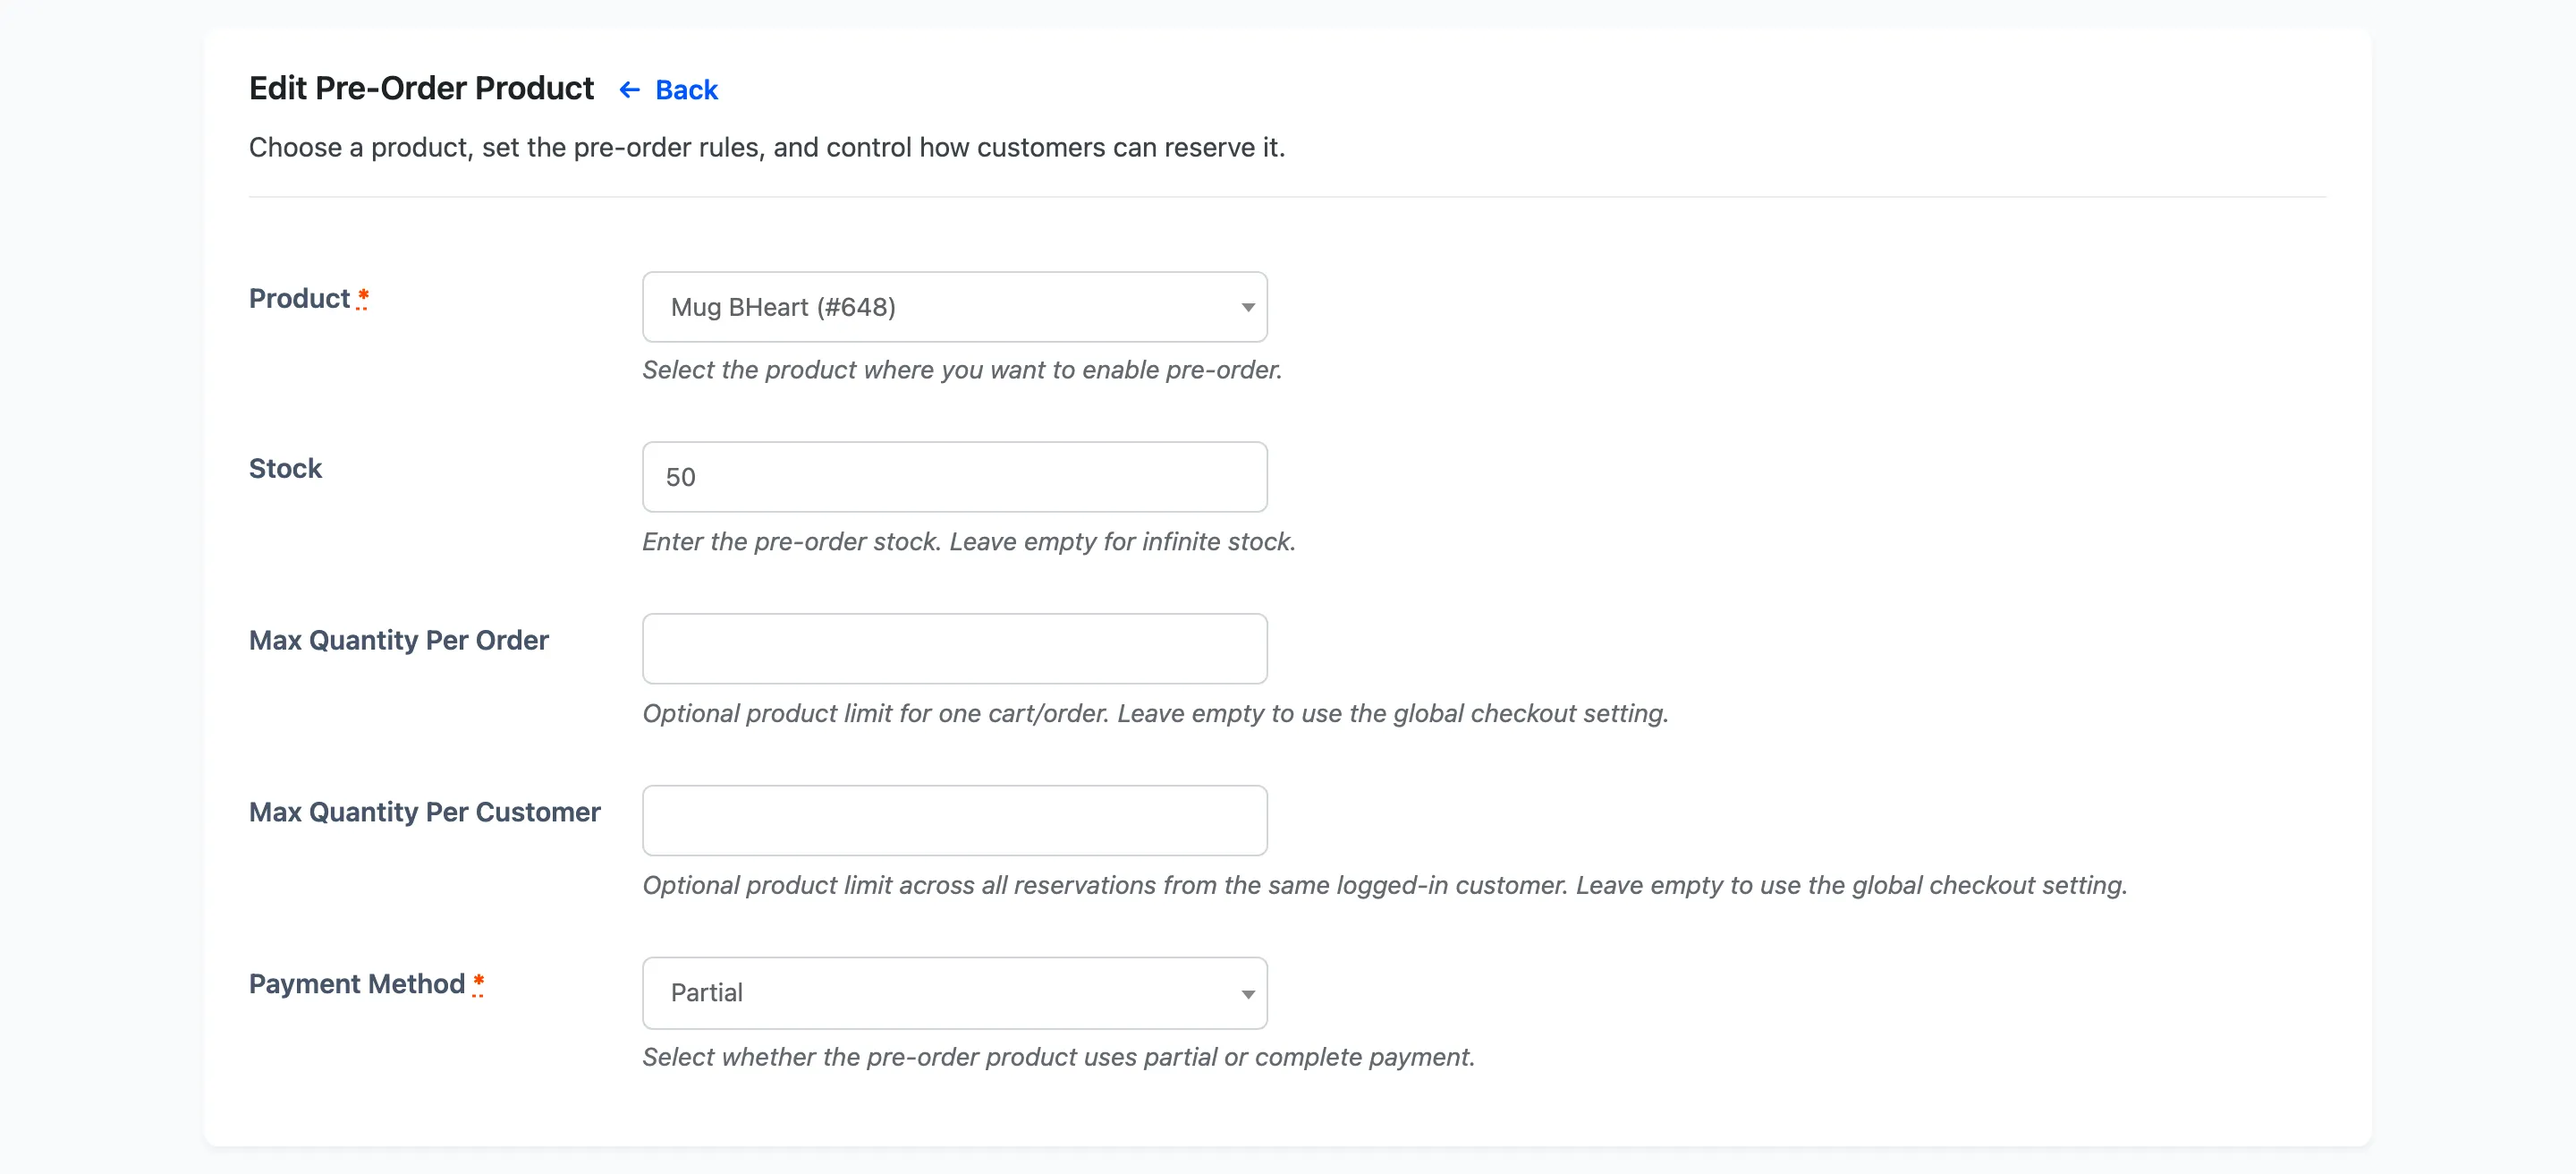
Task: Open the Payment Method dropdown set to Partial
Action: point(954,993)
